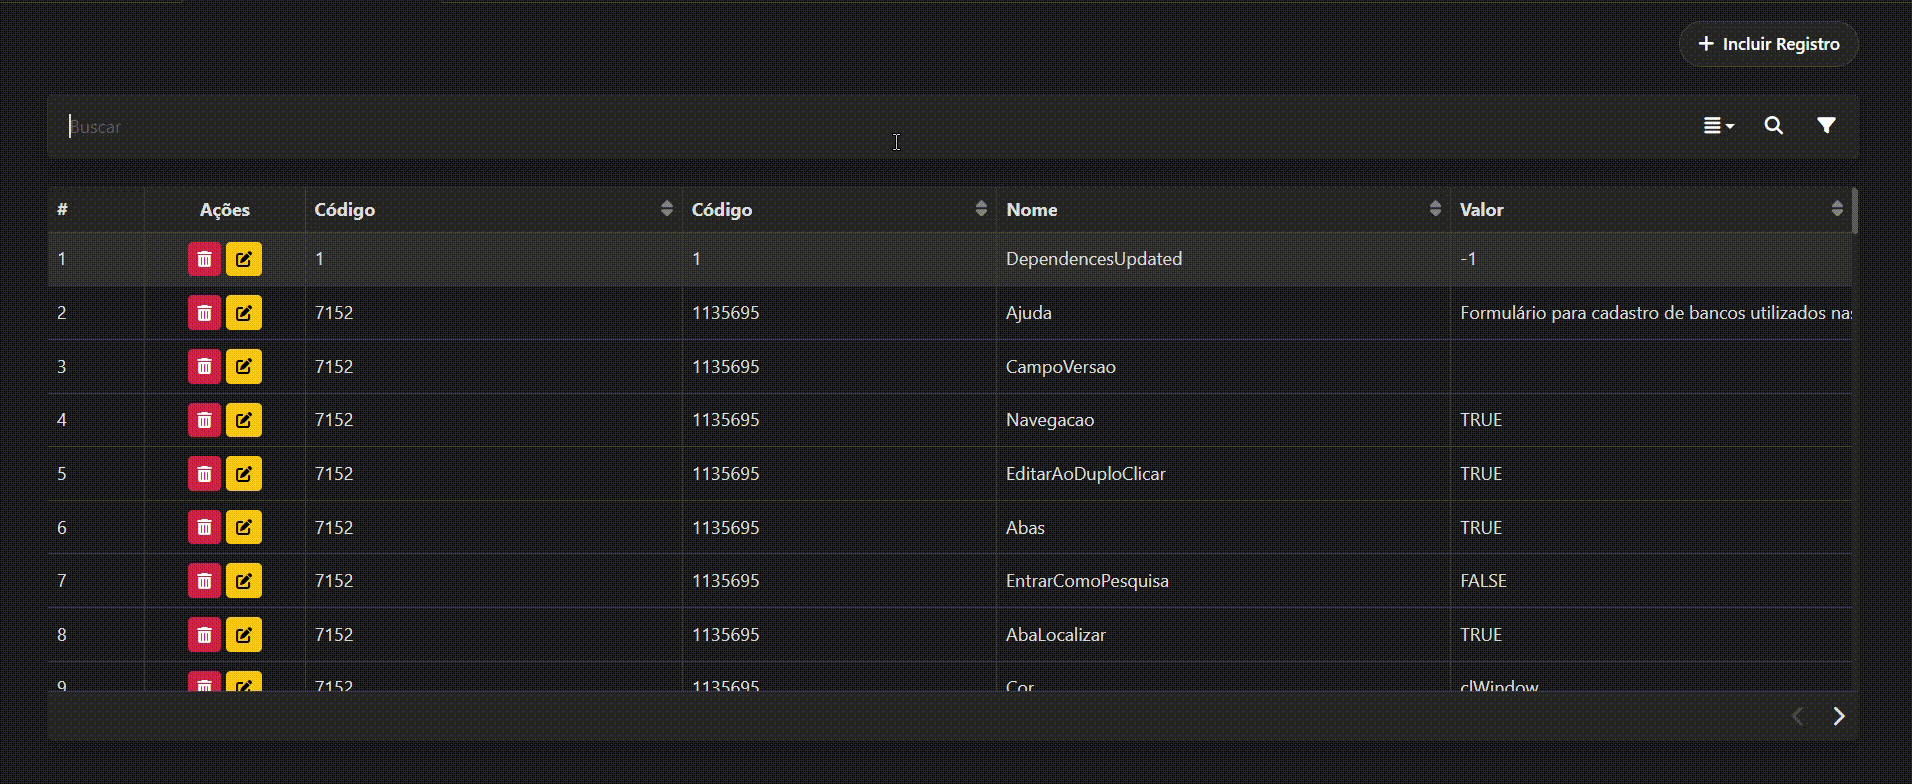
Task: Delete the EditarAoDuploClicar row
Action: (204, 474)
